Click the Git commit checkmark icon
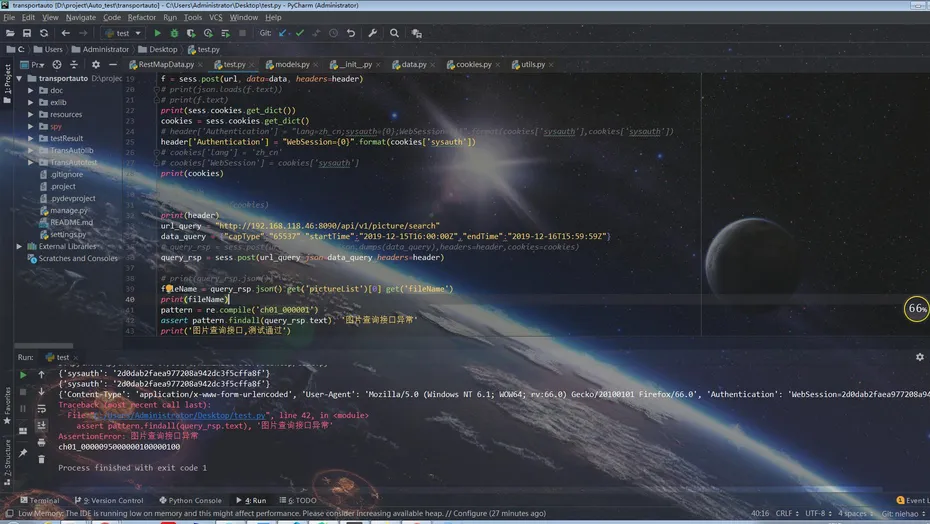930x524 pixels. coord(300,33)
